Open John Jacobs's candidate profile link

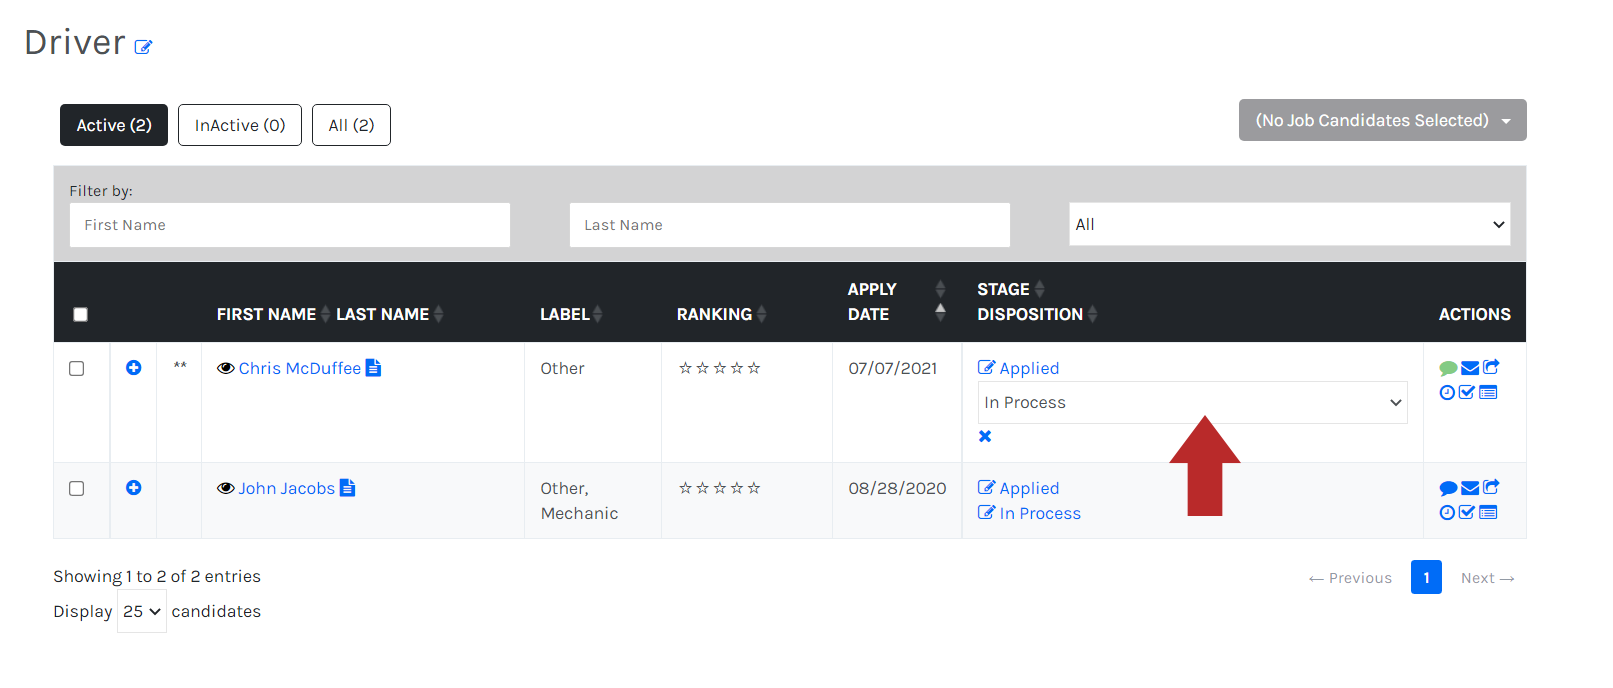(x=287, y=488)
